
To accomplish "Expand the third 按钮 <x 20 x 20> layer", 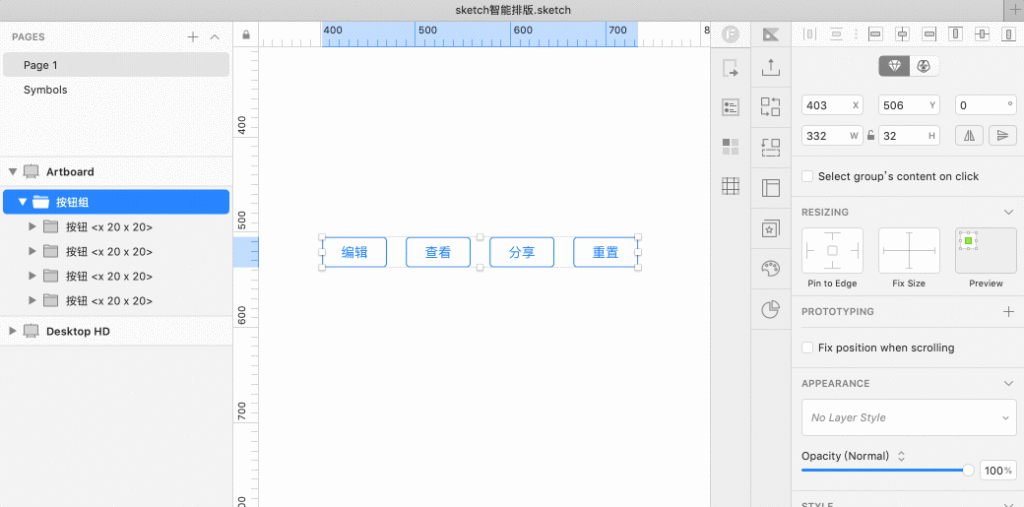I will click(x=32, y=276).
